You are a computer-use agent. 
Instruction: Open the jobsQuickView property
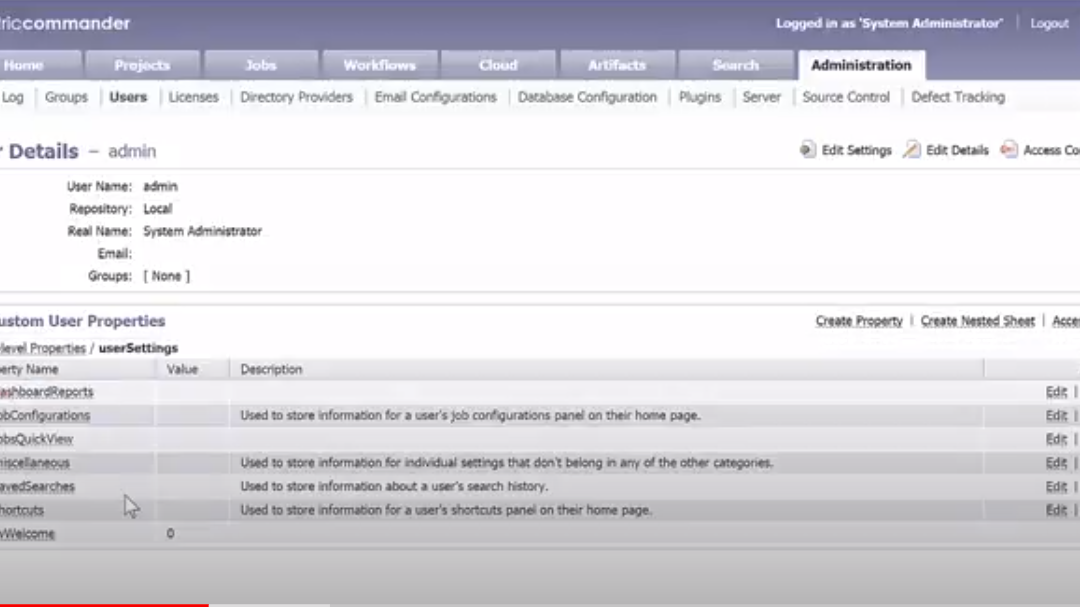[37, 439]
